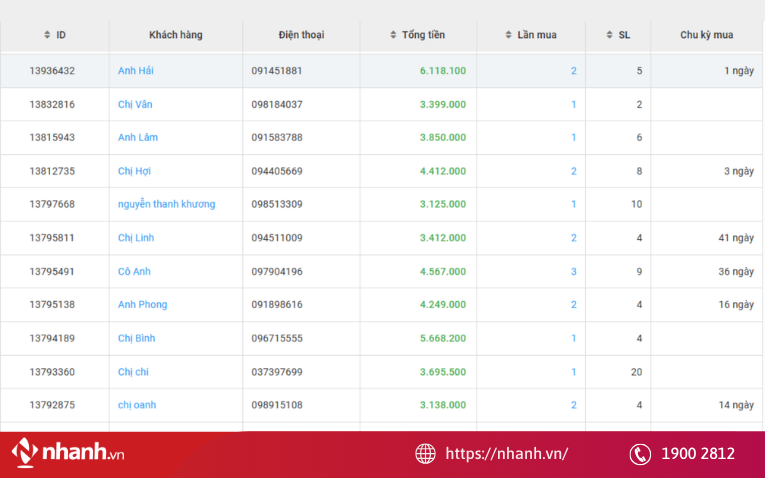
Task: Sort table by ID column arrows
Action: pyautogui.click(x=47, y=35)
